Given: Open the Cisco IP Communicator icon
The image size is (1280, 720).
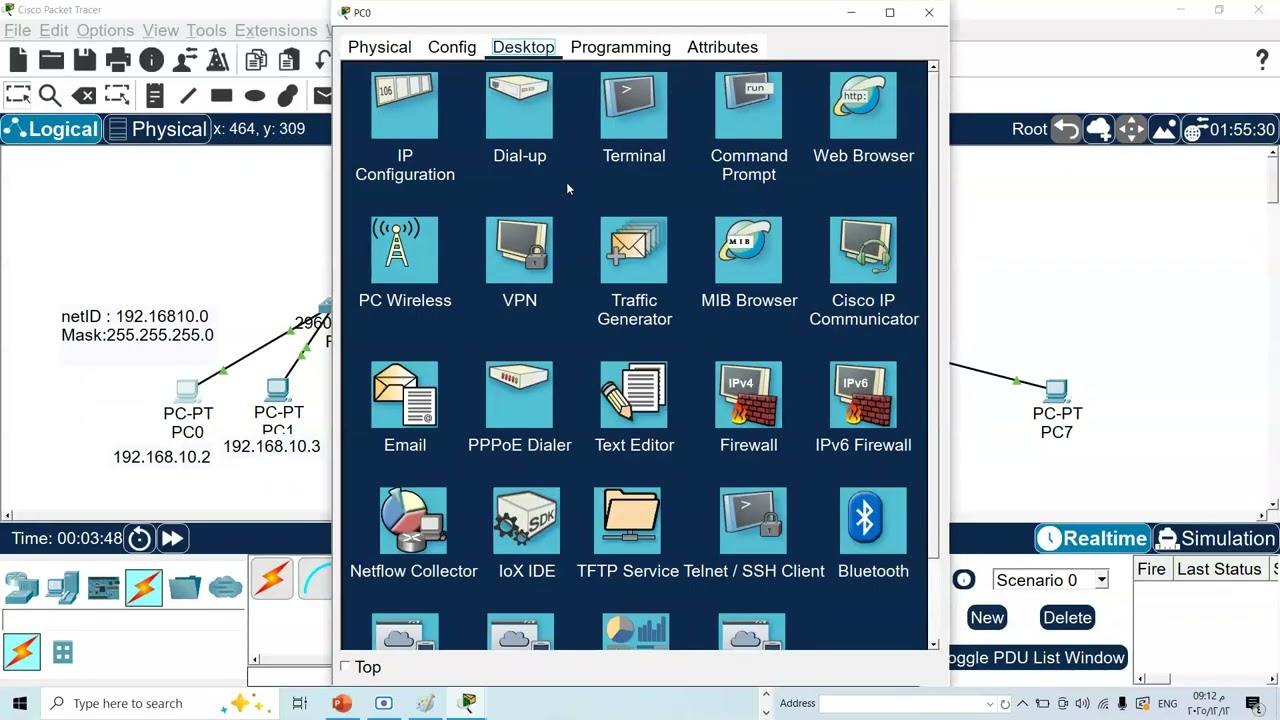Looking at the screenshot, I should (x=863, y=250).
